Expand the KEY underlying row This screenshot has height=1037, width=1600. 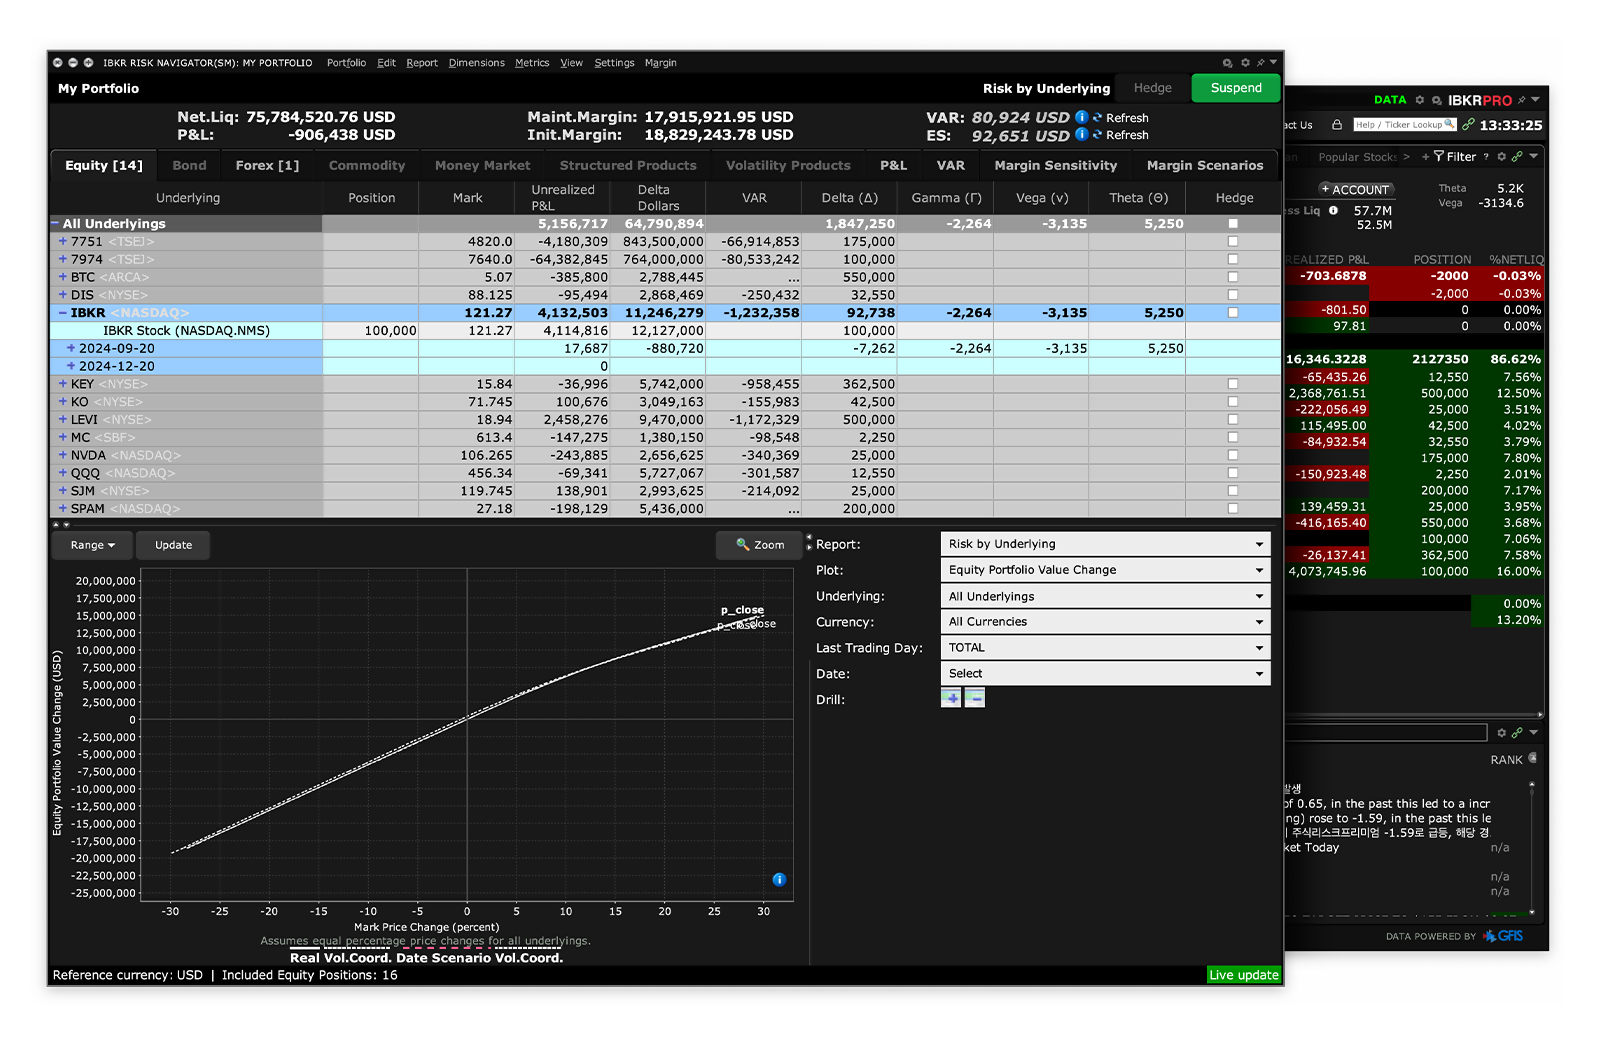coord(63,384)
